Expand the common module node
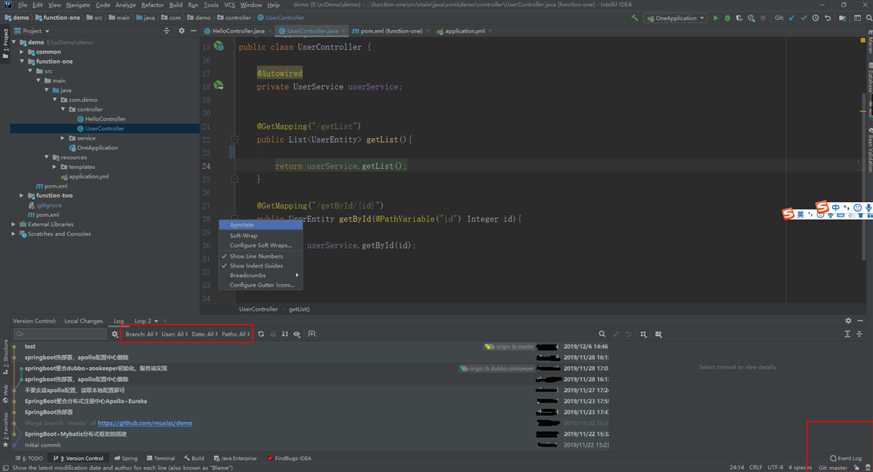Image resolution: width=873 pixels, height=472 pixels. (22, 52)
